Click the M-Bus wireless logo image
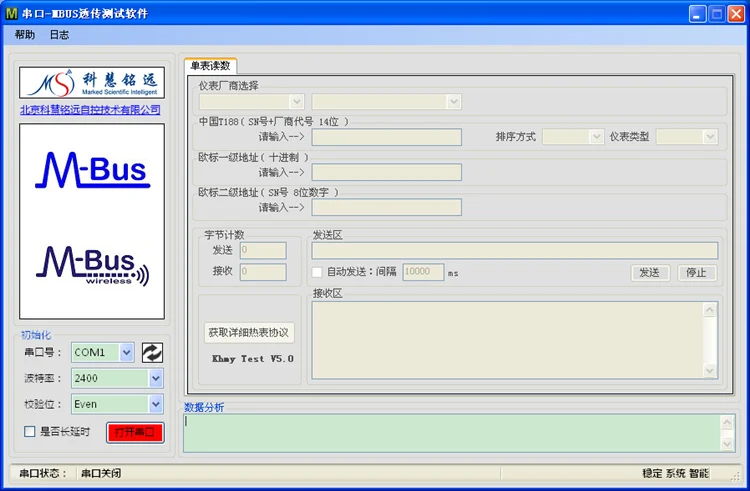Screen dimensions: 750x491 click(x=92, y=266)
